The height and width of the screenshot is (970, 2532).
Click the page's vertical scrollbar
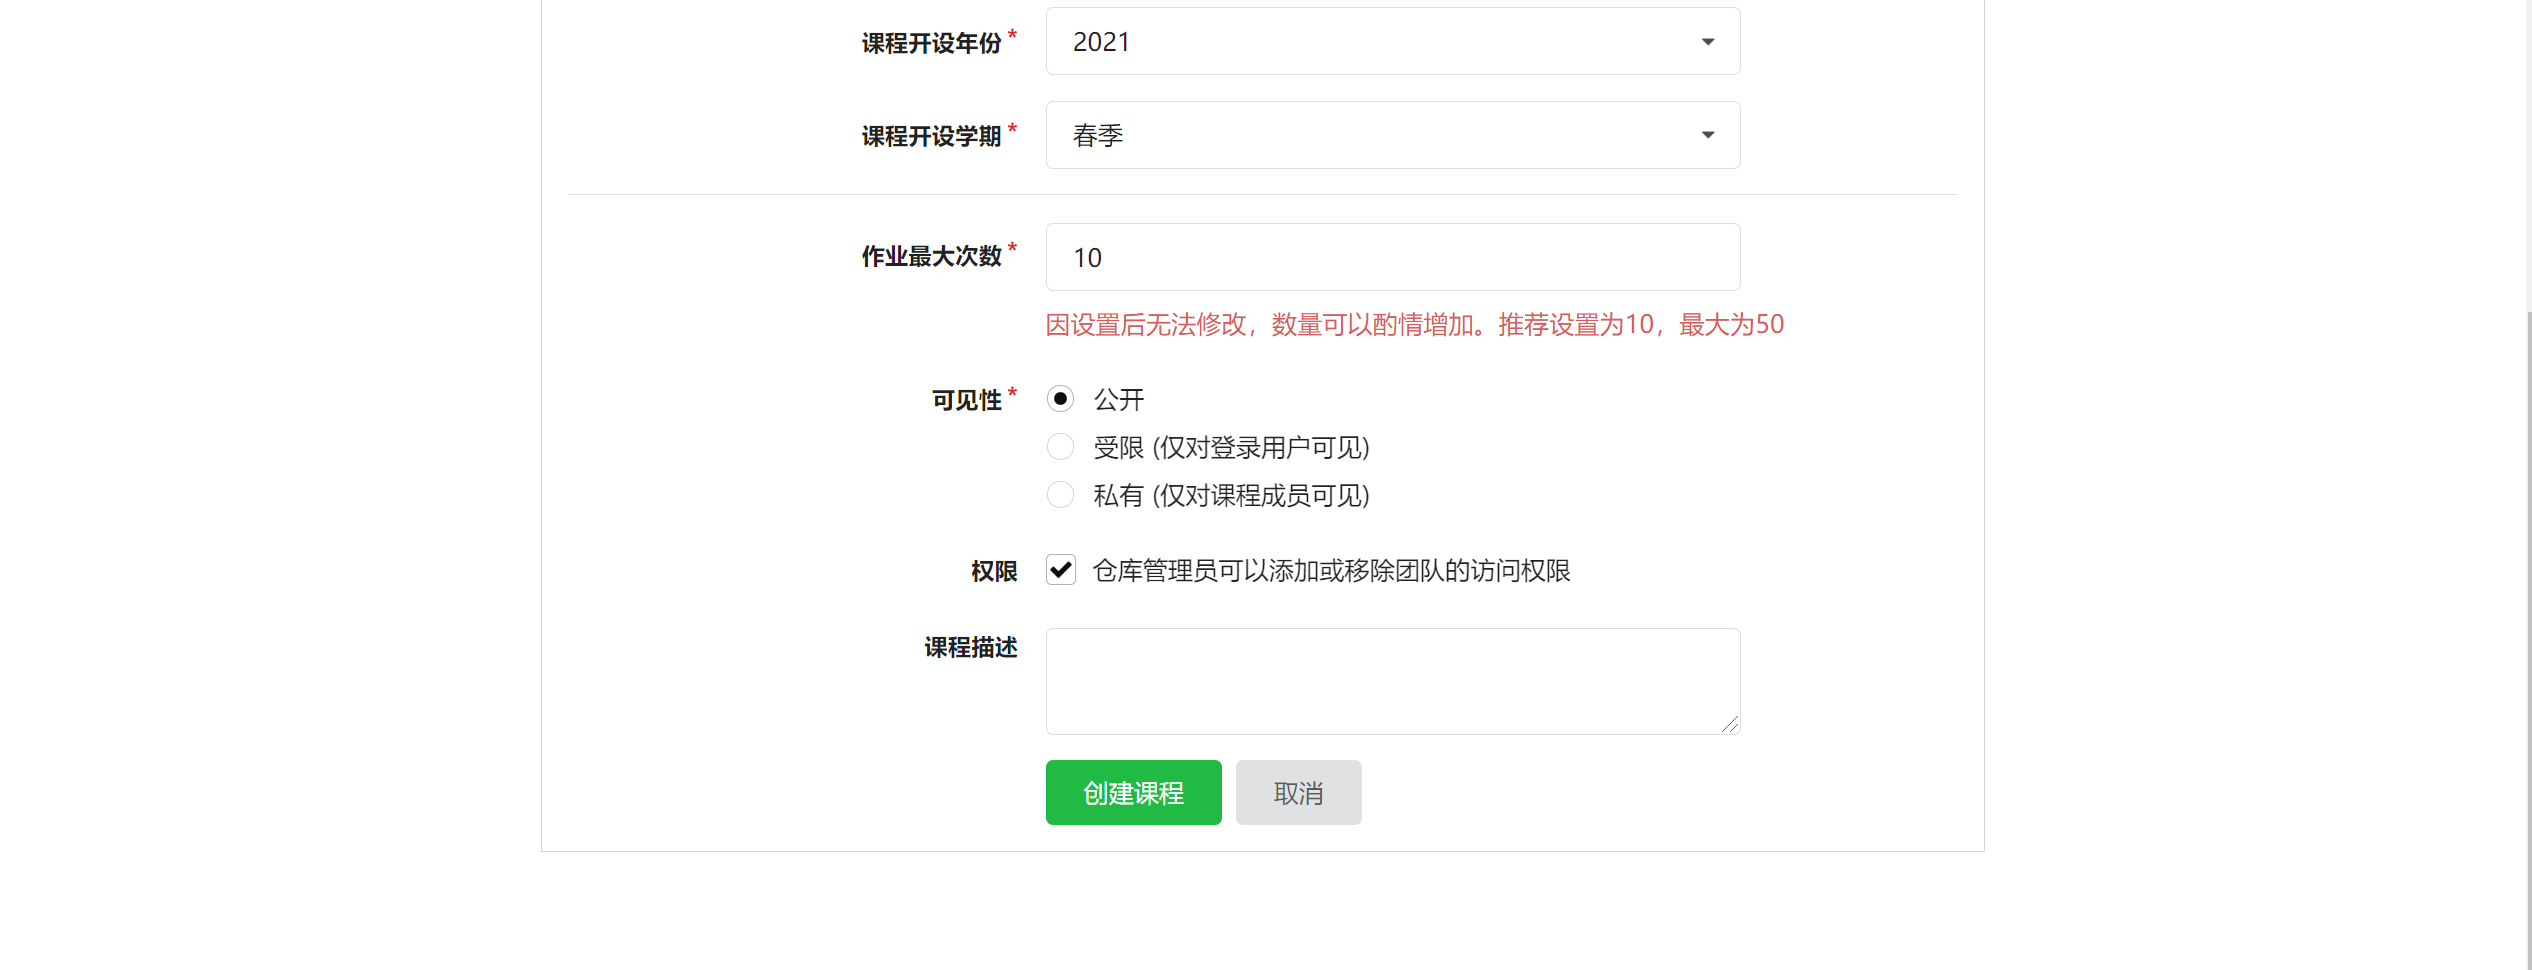[2526, 640]
